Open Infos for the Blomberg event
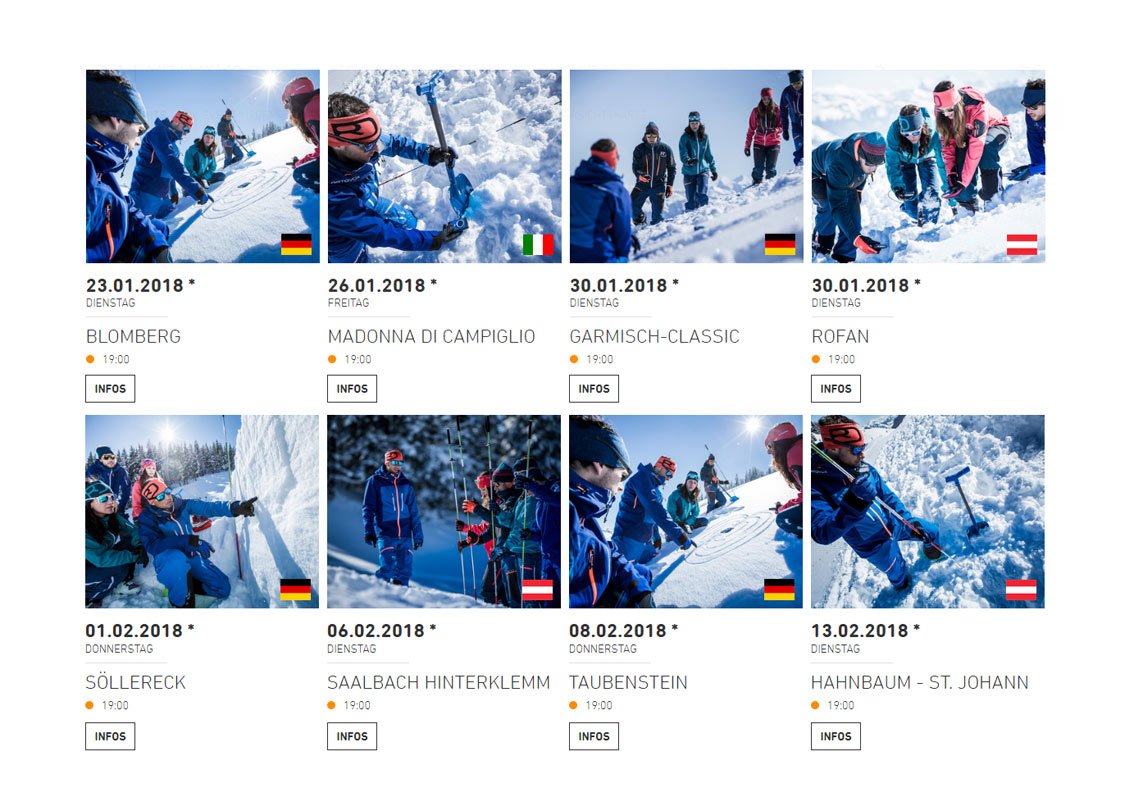This screenshot has height=797, width=1134. click(x=110, y=389)
